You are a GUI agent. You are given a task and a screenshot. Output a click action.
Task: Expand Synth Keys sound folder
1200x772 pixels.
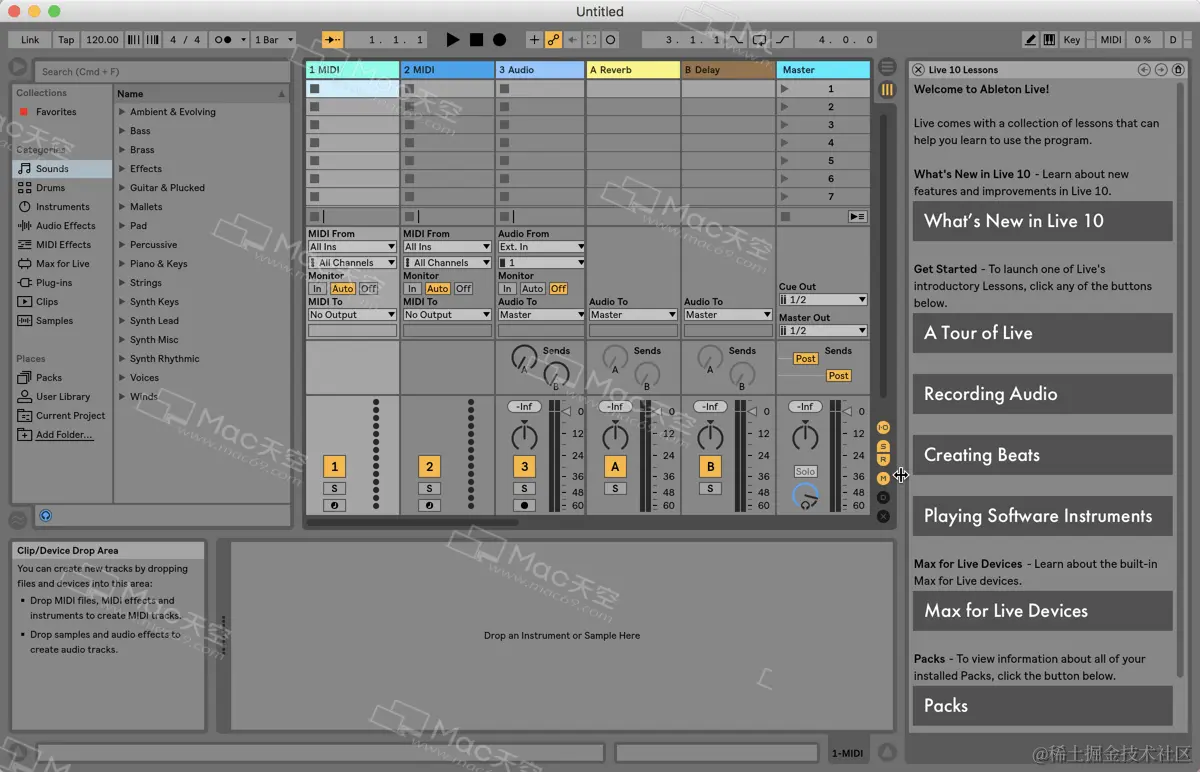coord(122,302)
